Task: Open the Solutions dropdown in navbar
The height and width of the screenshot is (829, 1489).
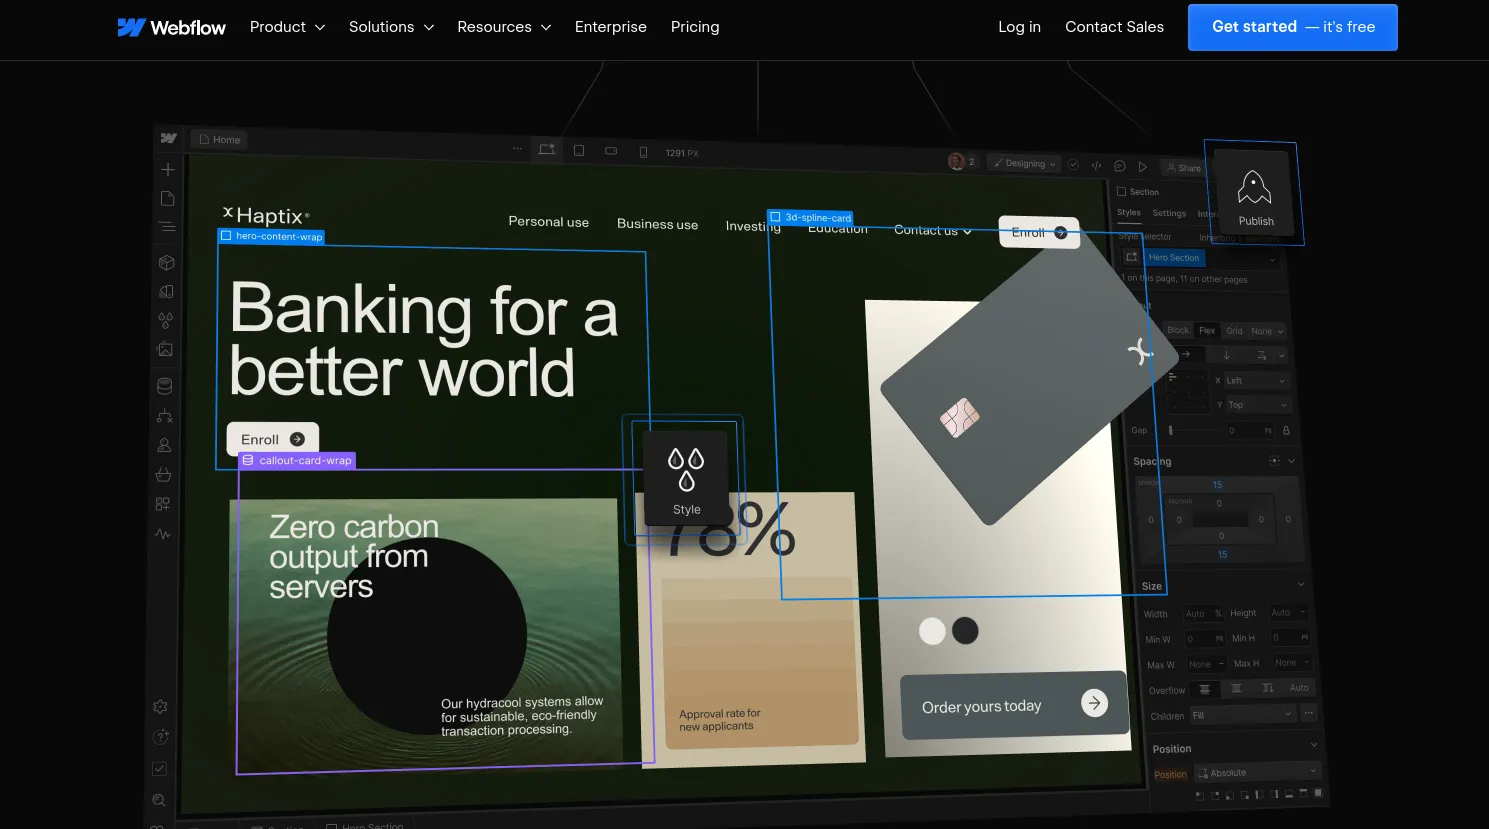Action: tap(392, 27)
